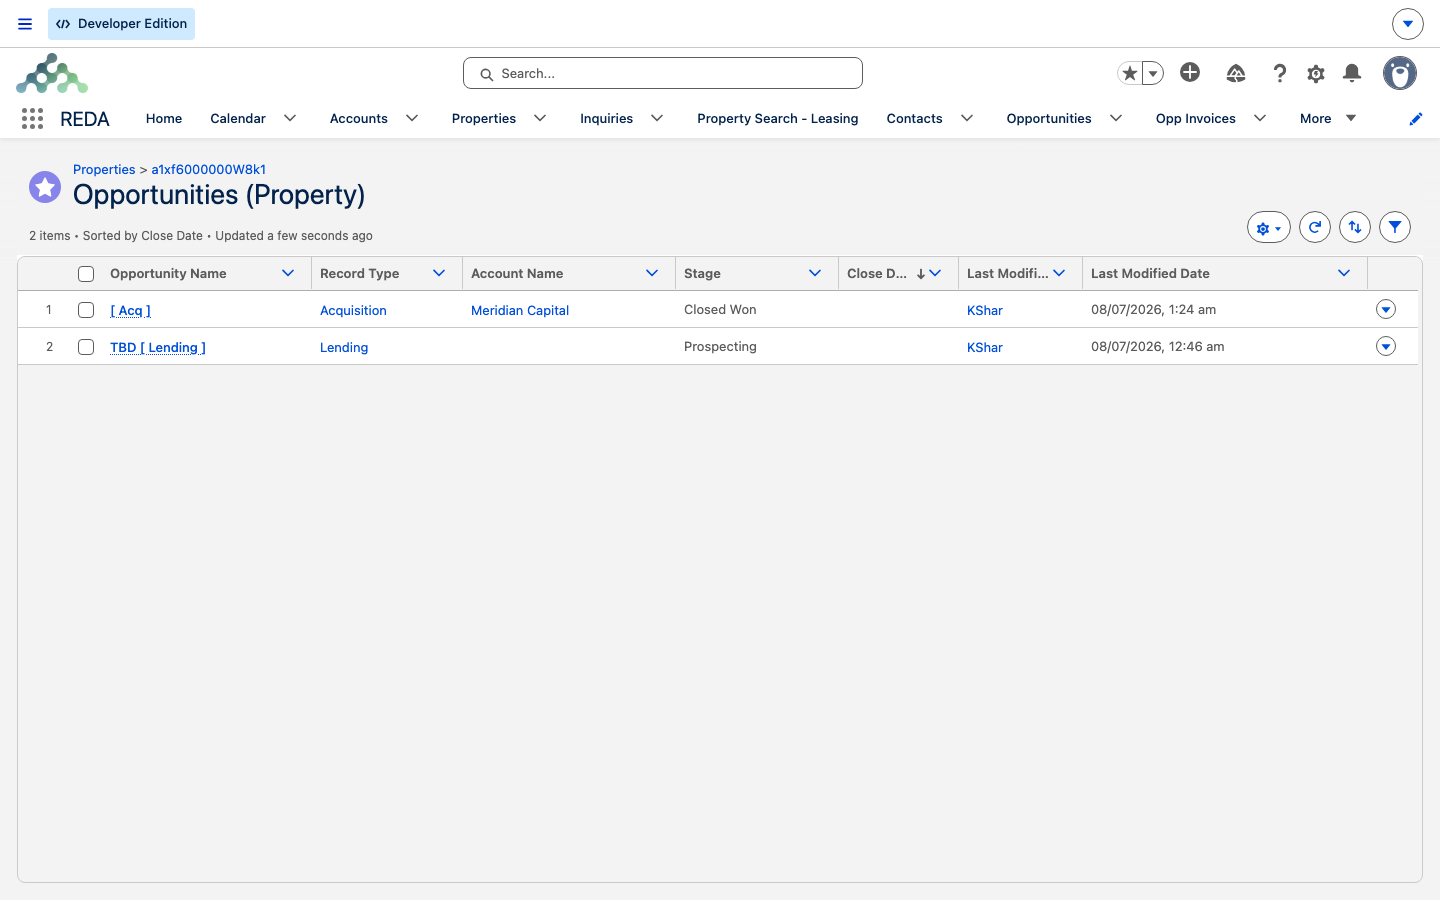Open the Stage column menu
The width and height of the screenshot is (1440, 900).
pyautogui.click(x=815, y=273)
